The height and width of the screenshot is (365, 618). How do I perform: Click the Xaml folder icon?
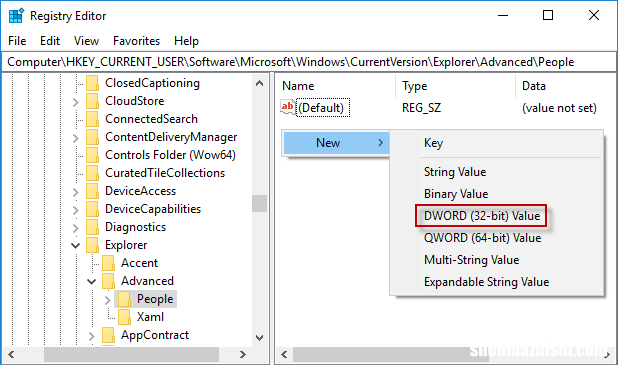[x=124, y=317]
